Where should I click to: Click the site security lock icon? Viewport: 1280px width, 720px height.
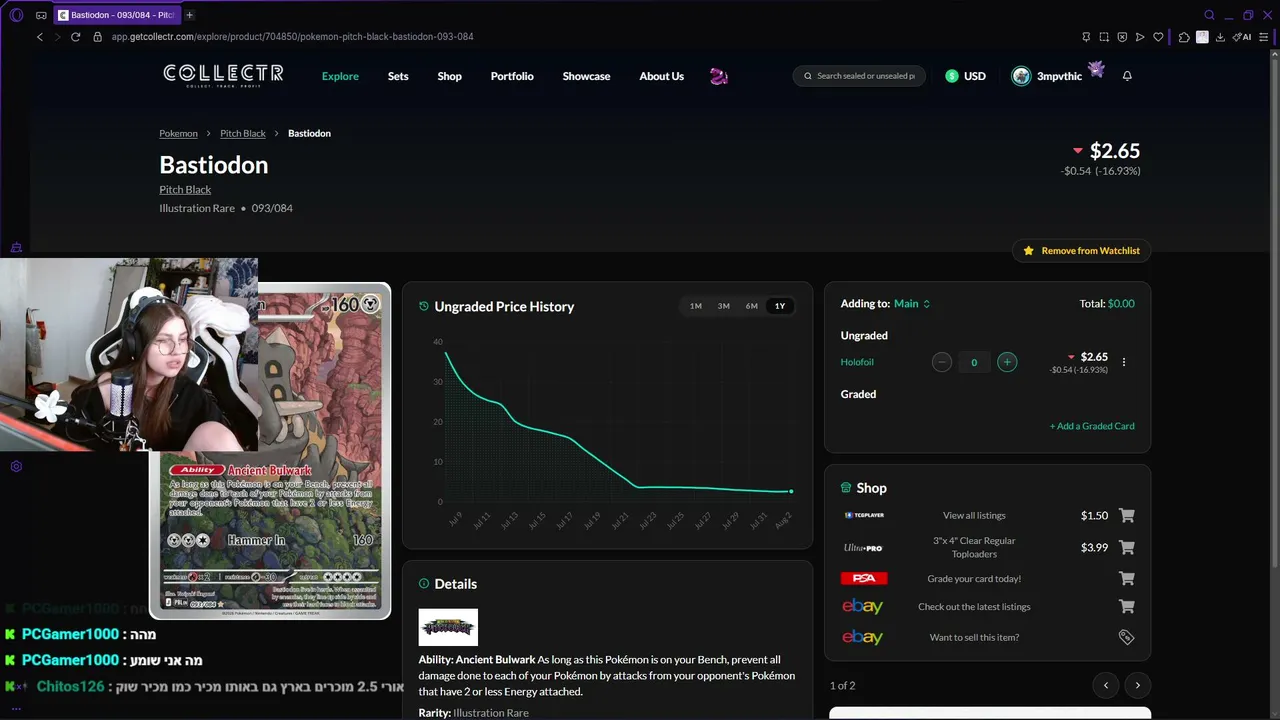coord(98,37)
